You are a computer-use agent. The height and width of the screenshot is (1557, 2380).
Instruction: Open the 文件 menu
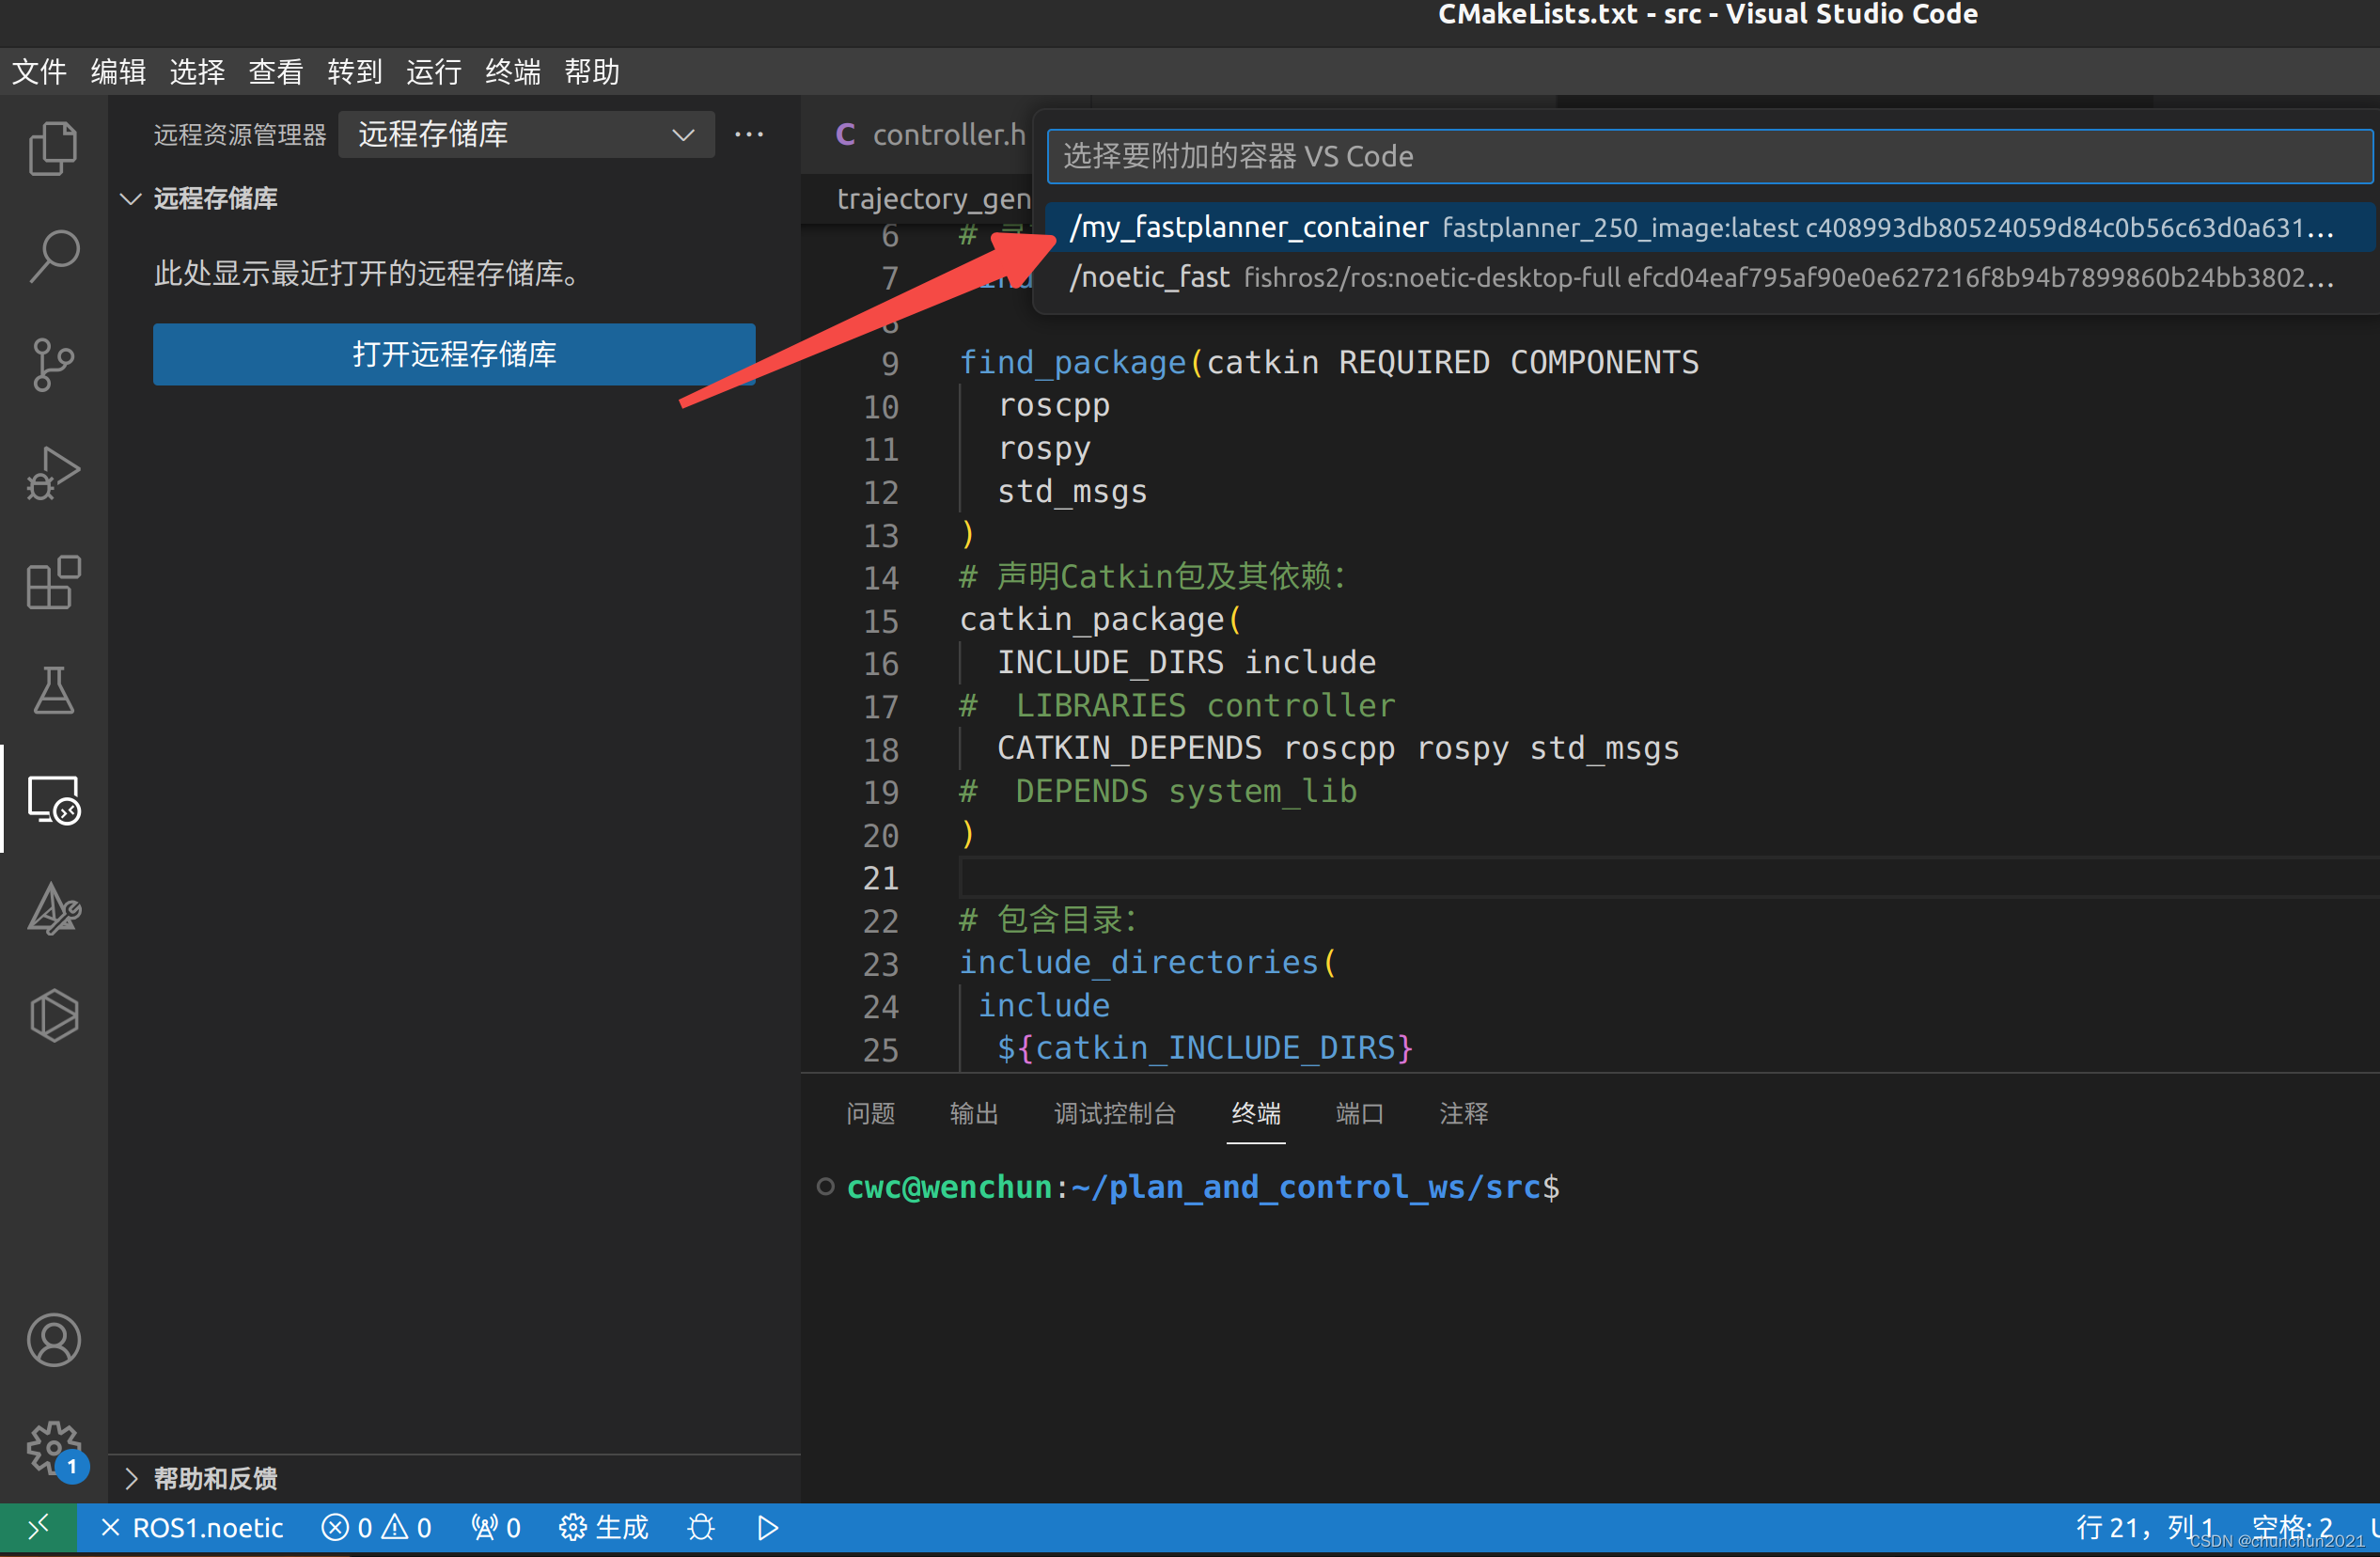(39, 71)
